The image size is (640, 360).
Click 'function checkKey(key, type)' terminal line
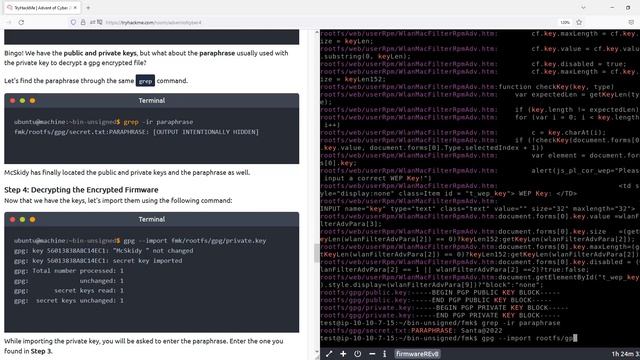pyautogui.click(x=556, y=87)
